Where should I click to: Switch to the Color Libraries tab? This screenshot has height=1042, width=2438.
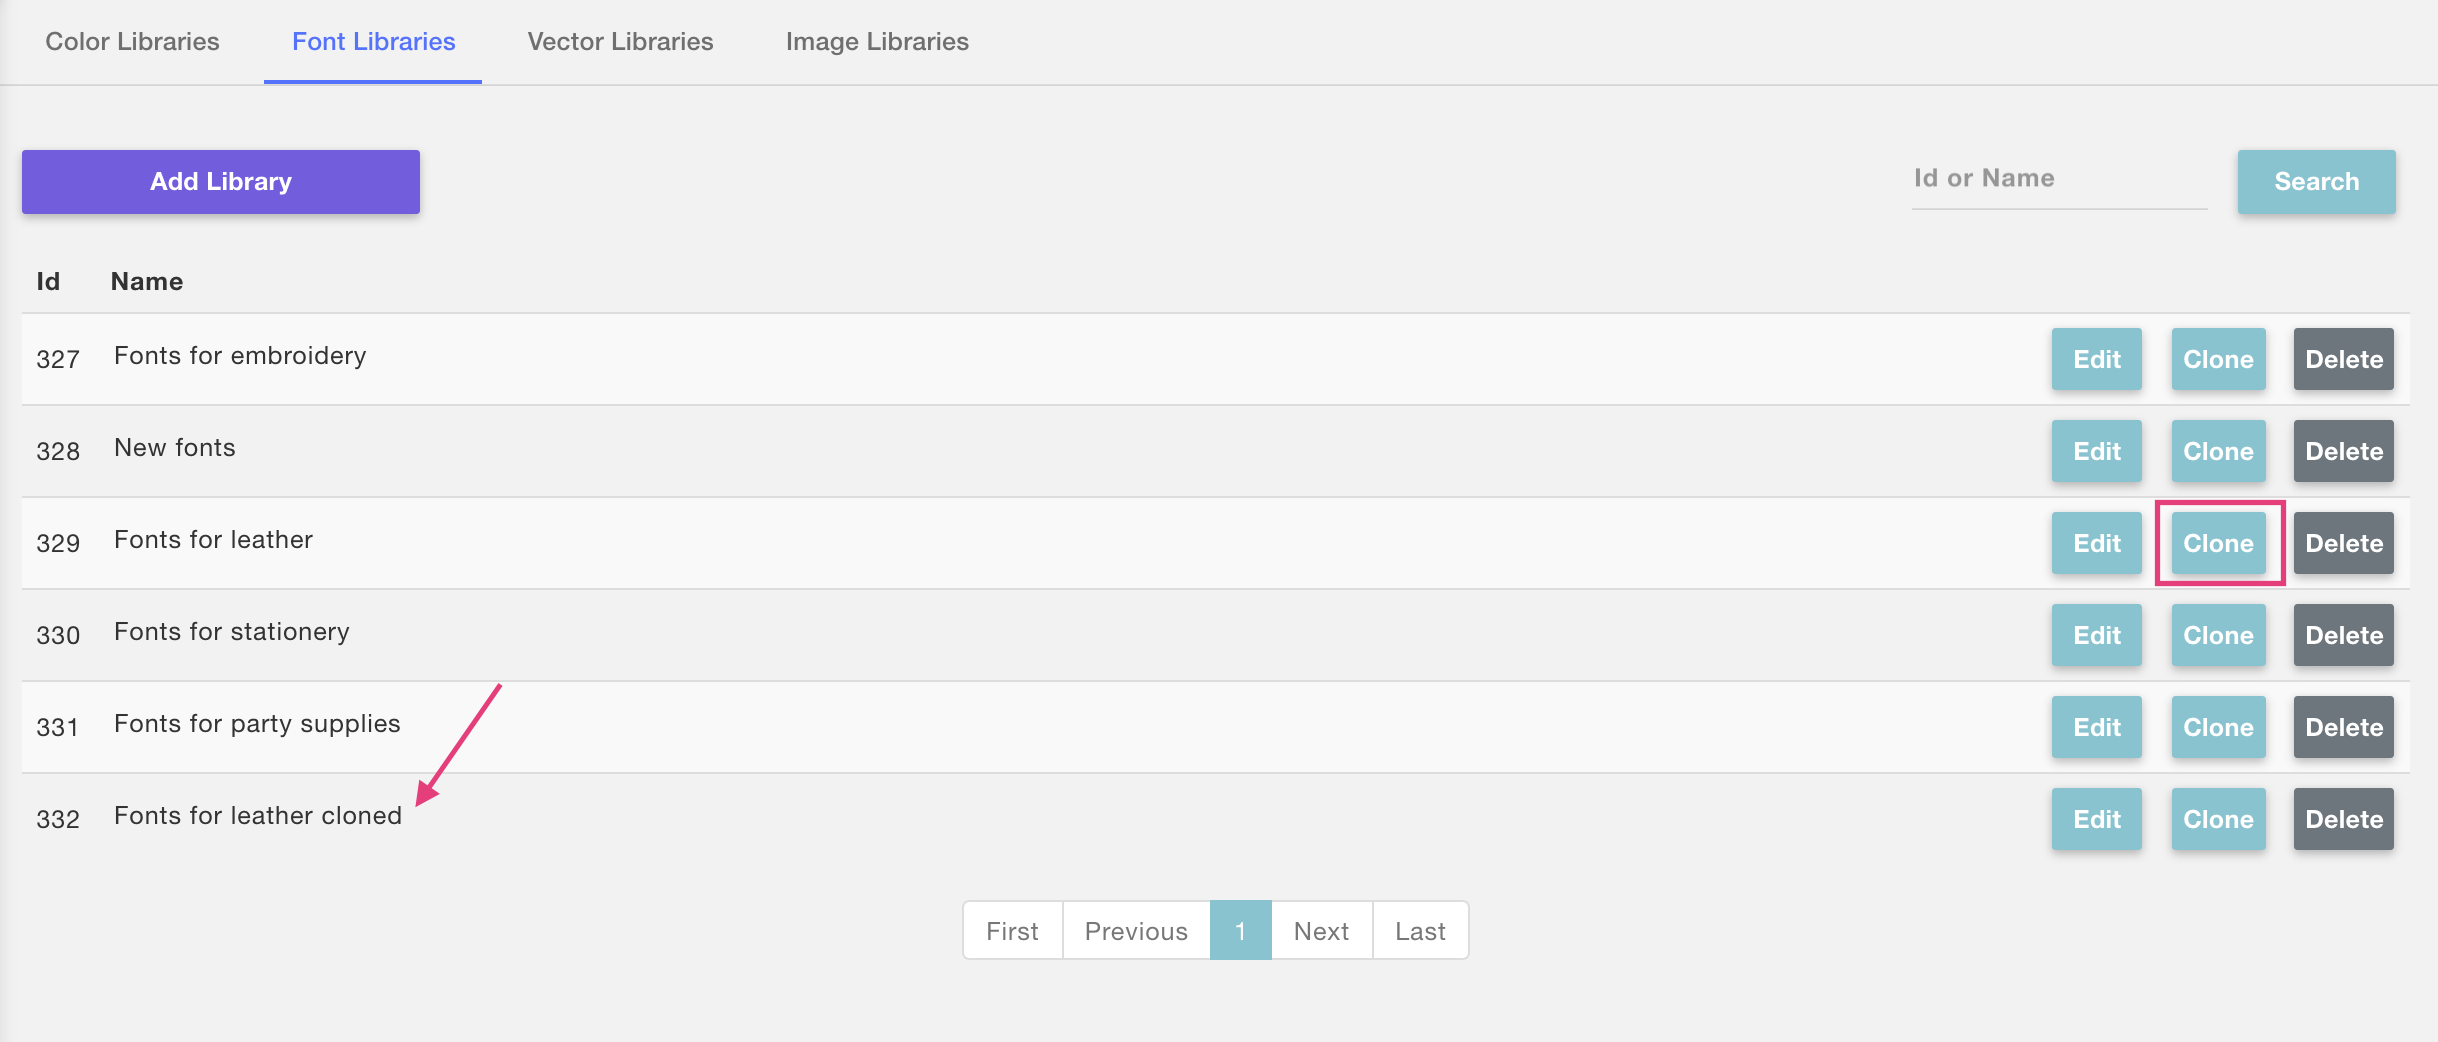coord(132,41)
